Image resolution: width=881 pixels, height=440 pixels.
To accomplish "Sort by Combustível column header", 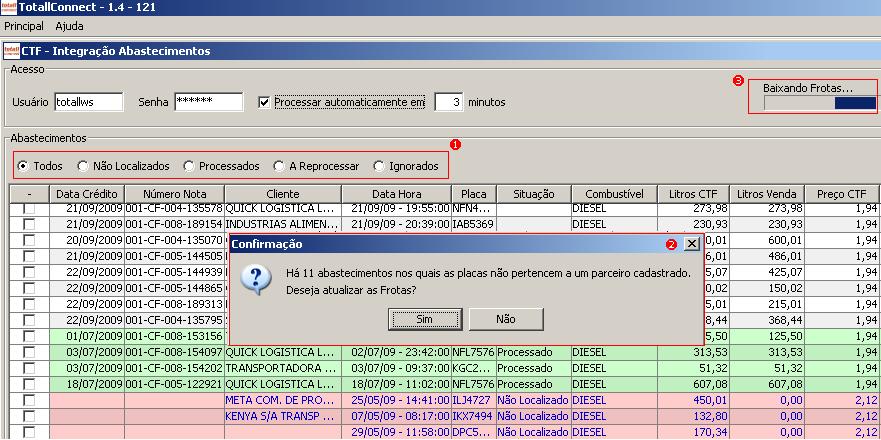I will pos(615,194).
